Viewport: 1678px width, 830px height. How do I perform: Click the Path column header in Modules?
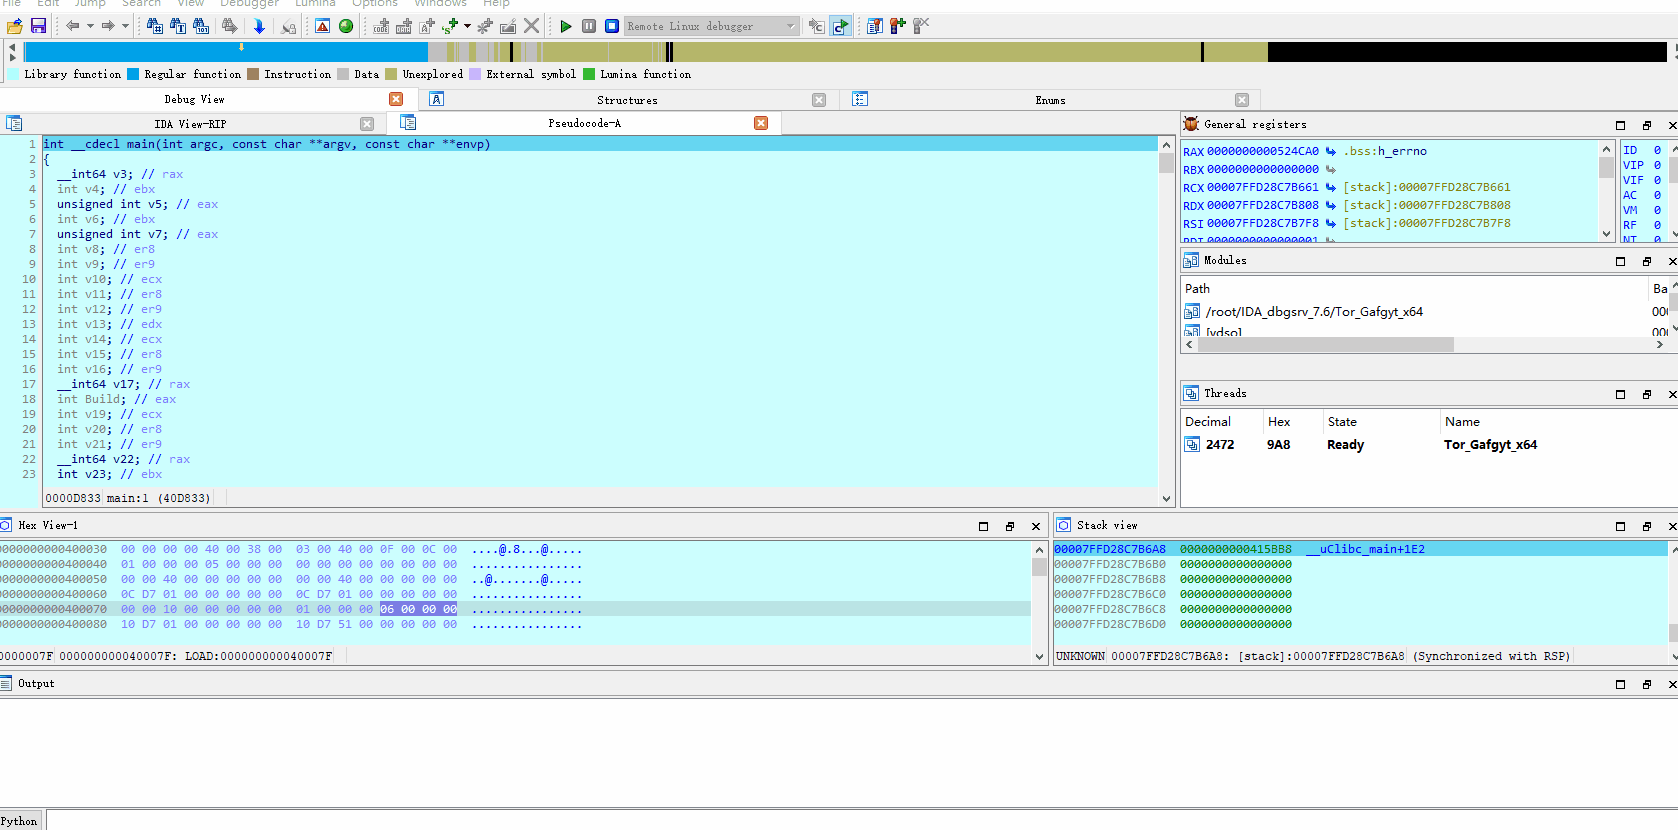point(1197,288)
